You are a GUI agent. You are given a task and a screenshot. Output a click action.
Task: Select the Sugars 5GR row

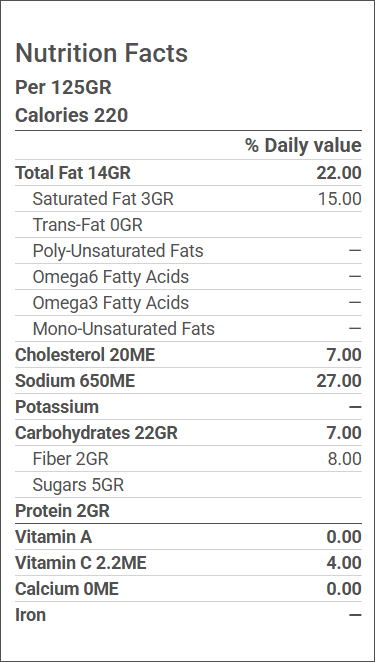click(x=188, y=485)
